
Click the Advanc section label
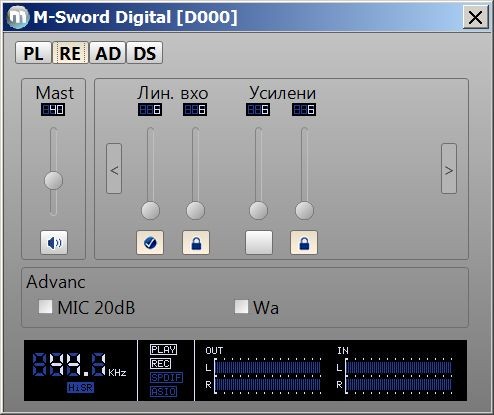[56, 282]
